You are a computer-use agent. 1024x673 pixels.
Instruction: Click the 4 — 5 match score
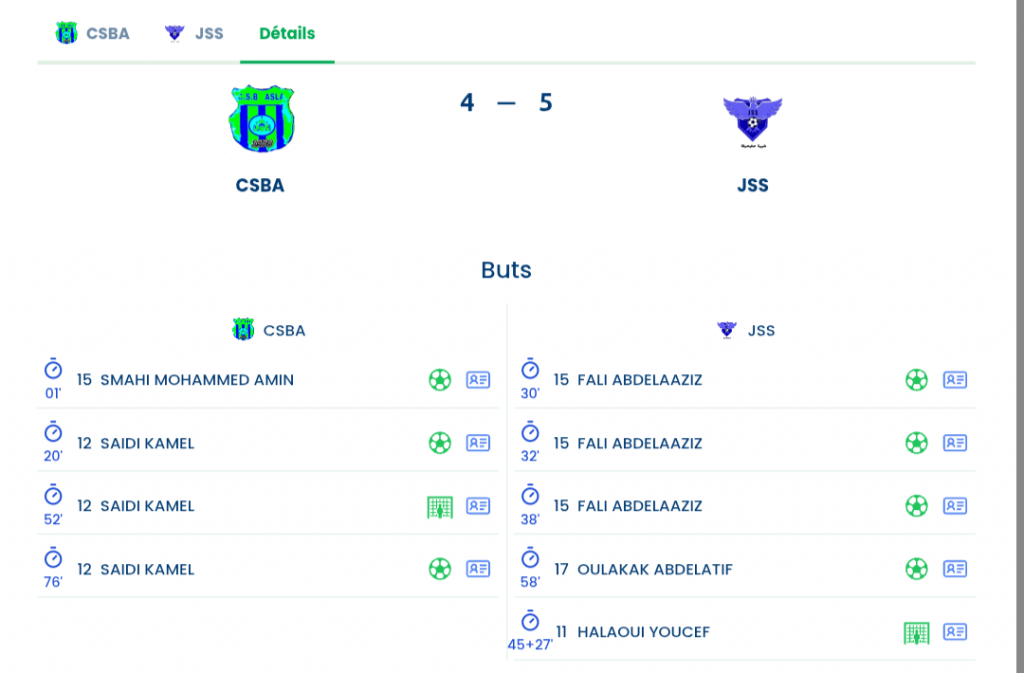click(506, 102)
